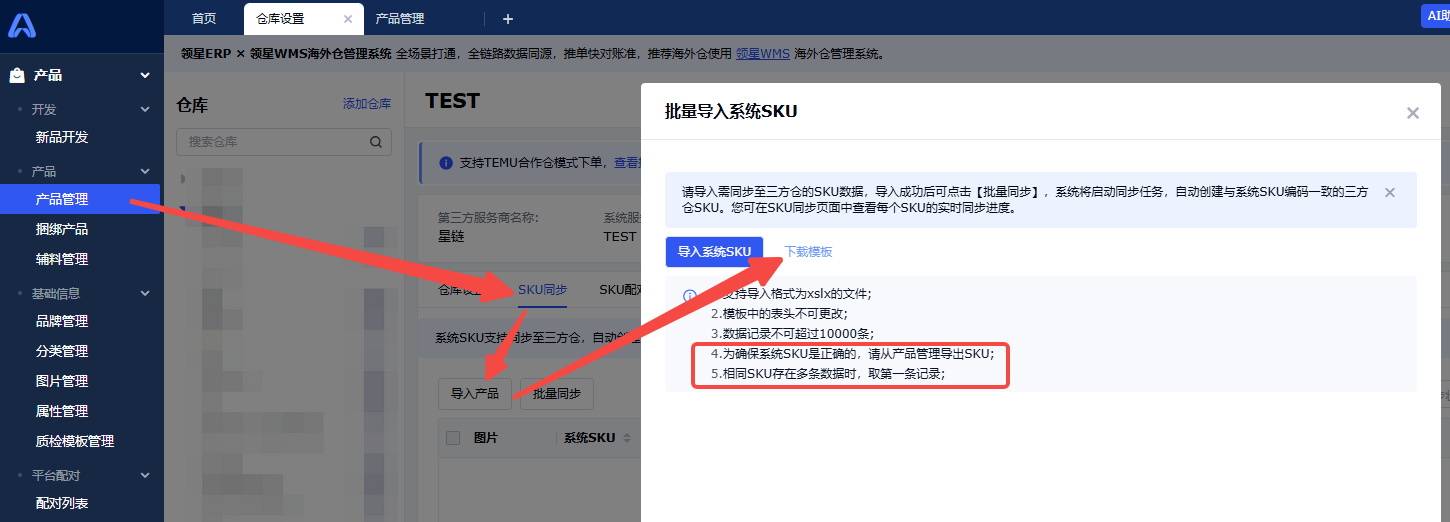Open 配对列表 in the sidebar

[62, 503]
